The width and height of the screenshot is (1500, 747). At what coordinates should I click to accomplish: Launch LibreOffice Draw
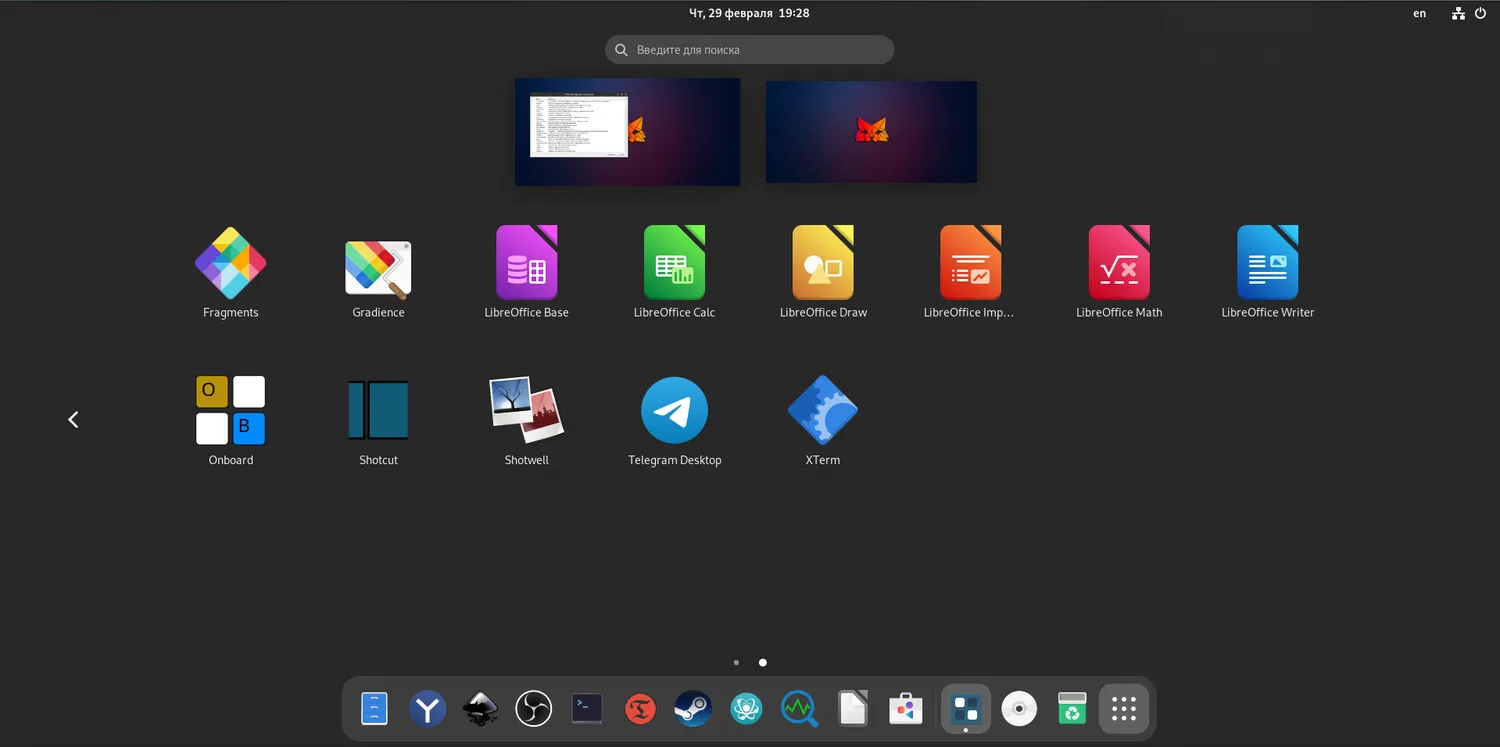tap(823, 262)
